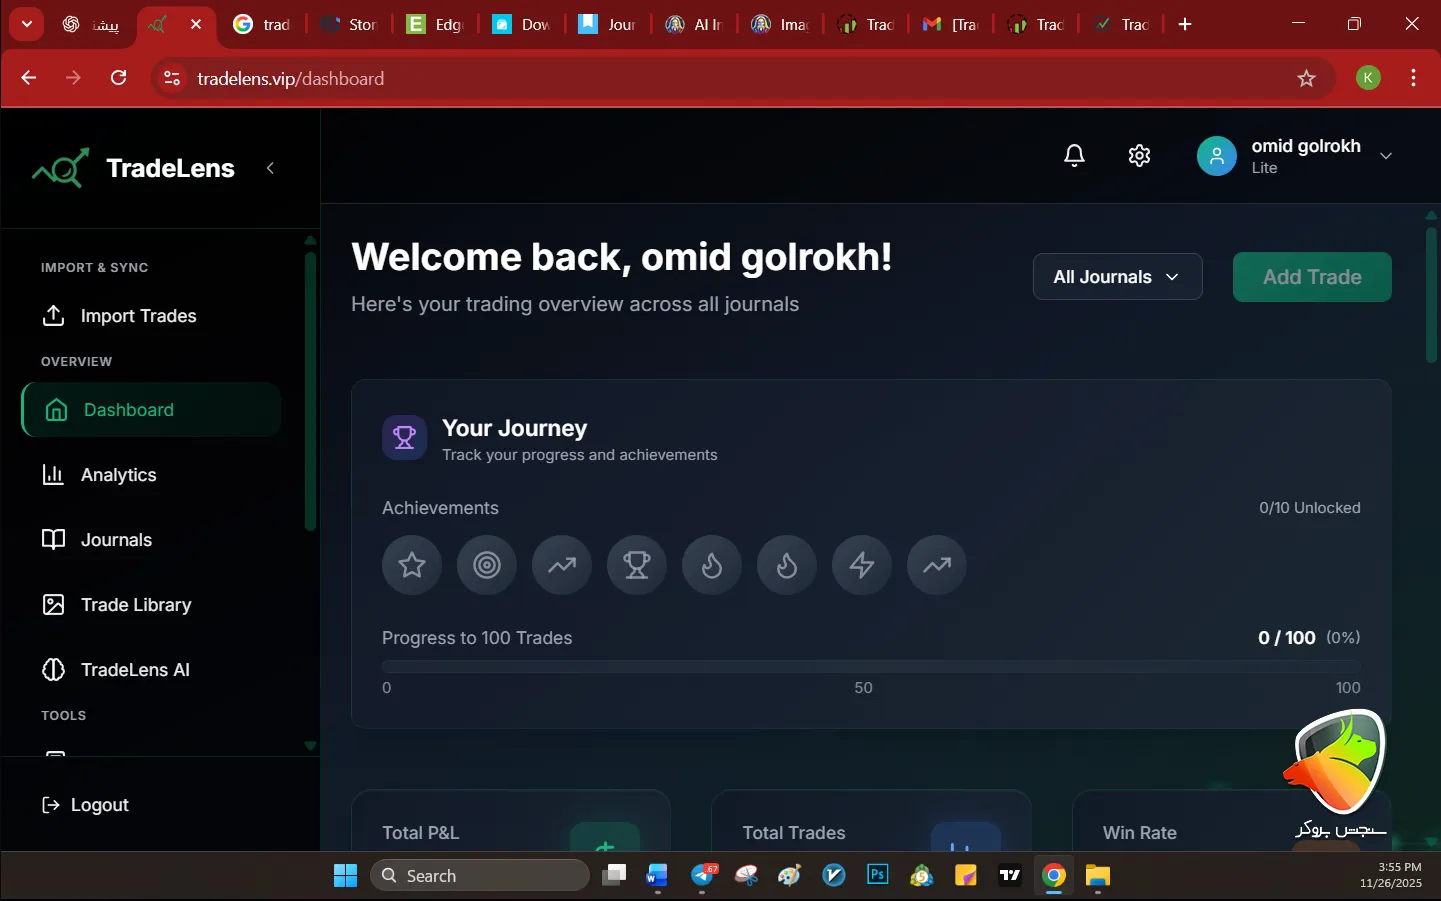Click the star achievement badge
Viewport: 1441px width, 901px height.
point(412,565)
